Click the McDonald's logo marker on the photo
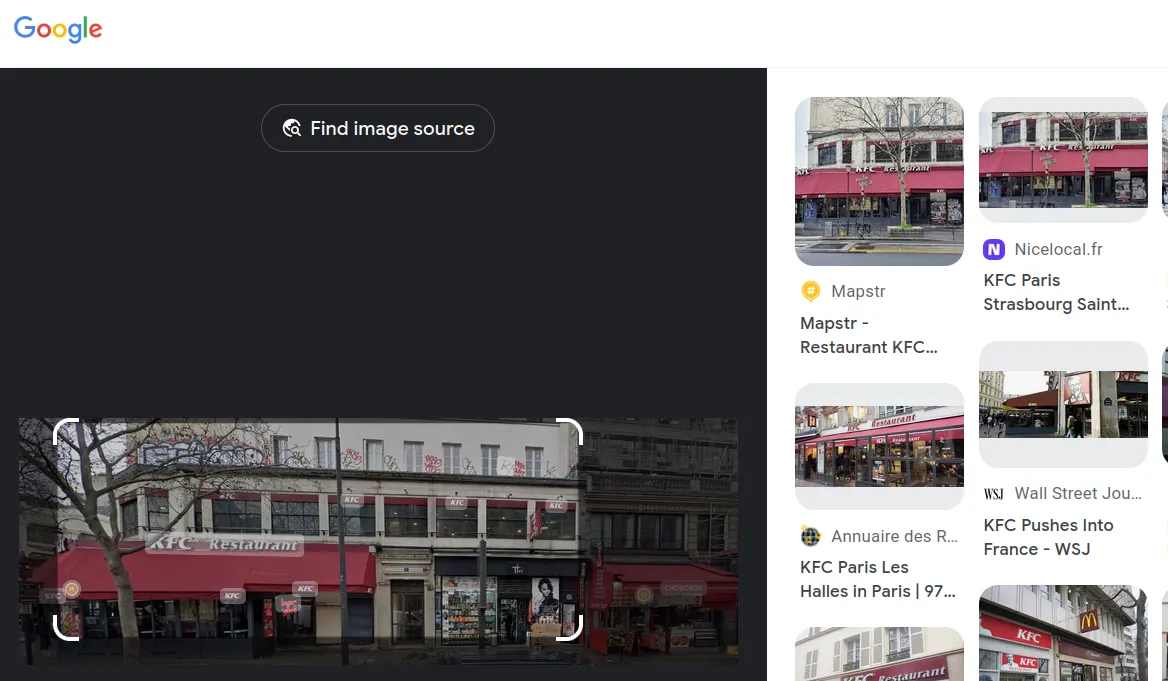The image size is (1168, 681). (x=71, y=589)
